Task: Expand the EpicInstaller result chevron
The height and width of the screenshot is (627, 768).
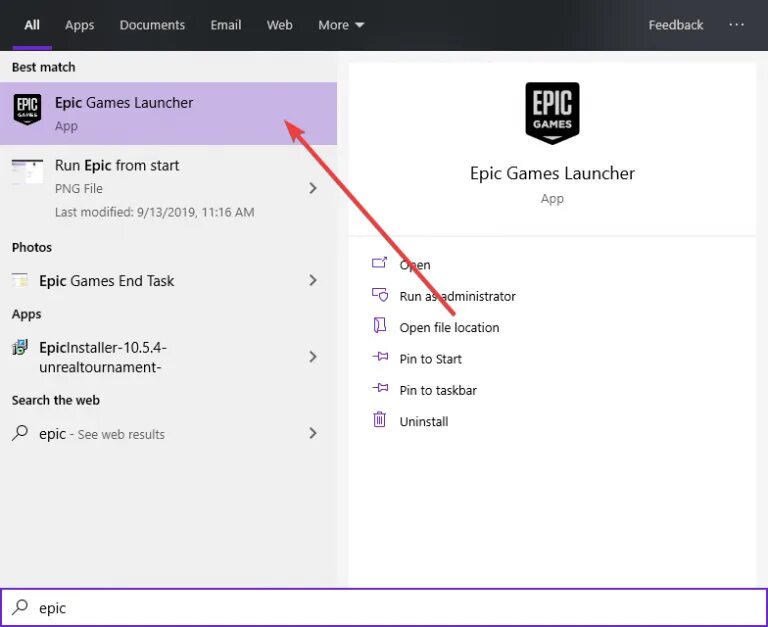Action: pyautogui.click(x=313, y=357)
